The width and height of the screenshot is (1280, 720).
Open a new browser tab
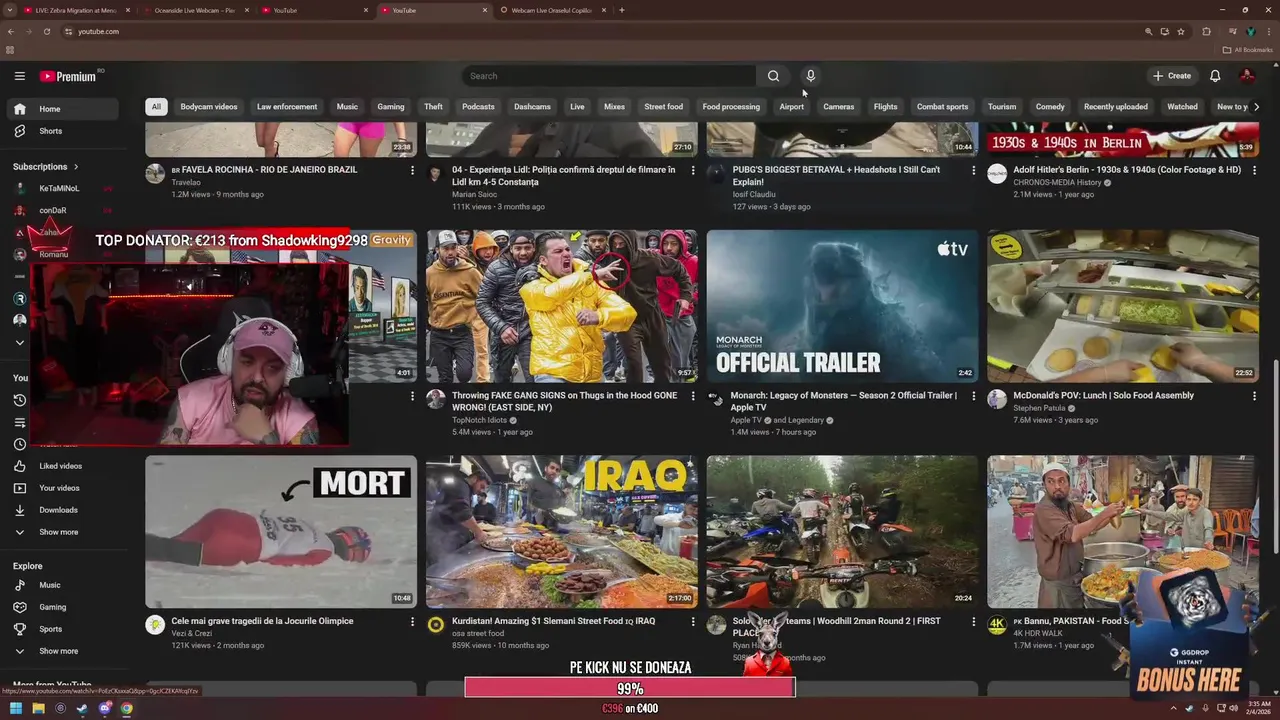point(622,10)
